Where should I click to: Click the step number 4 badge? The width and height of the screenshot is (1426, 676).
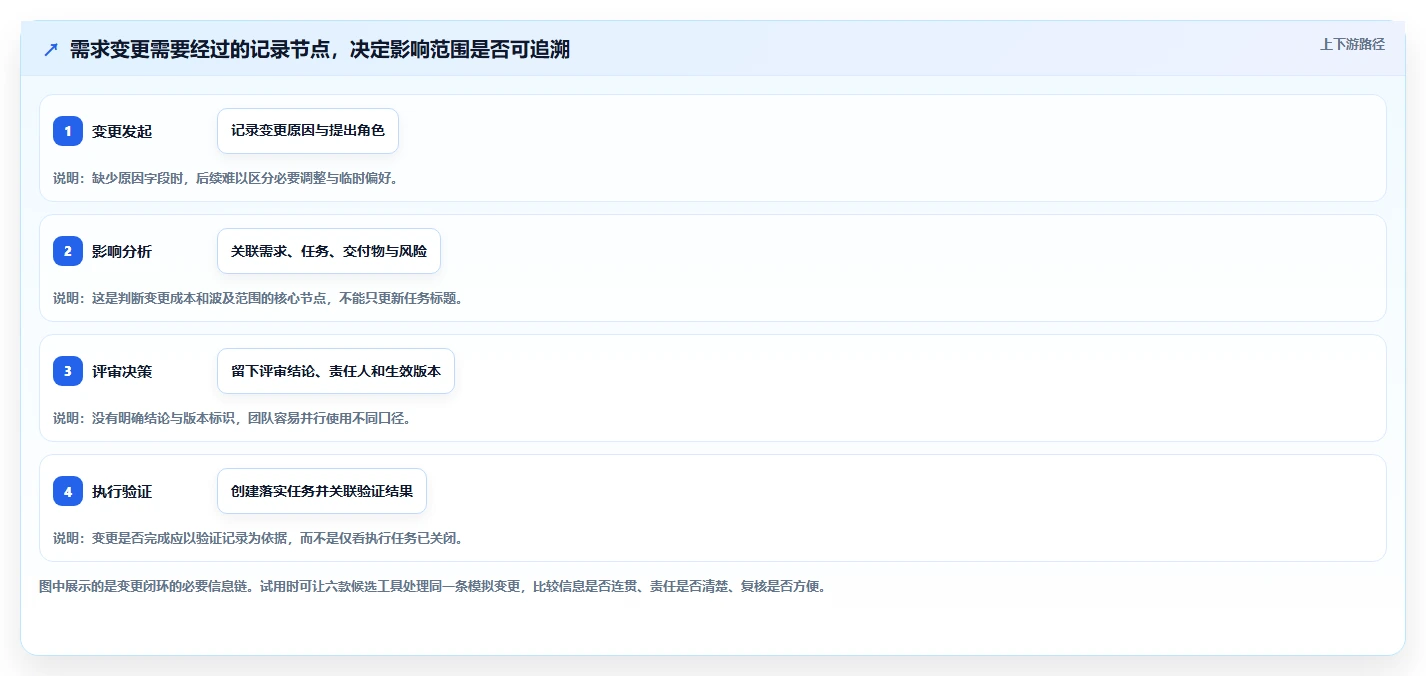[x=68, y=491]
